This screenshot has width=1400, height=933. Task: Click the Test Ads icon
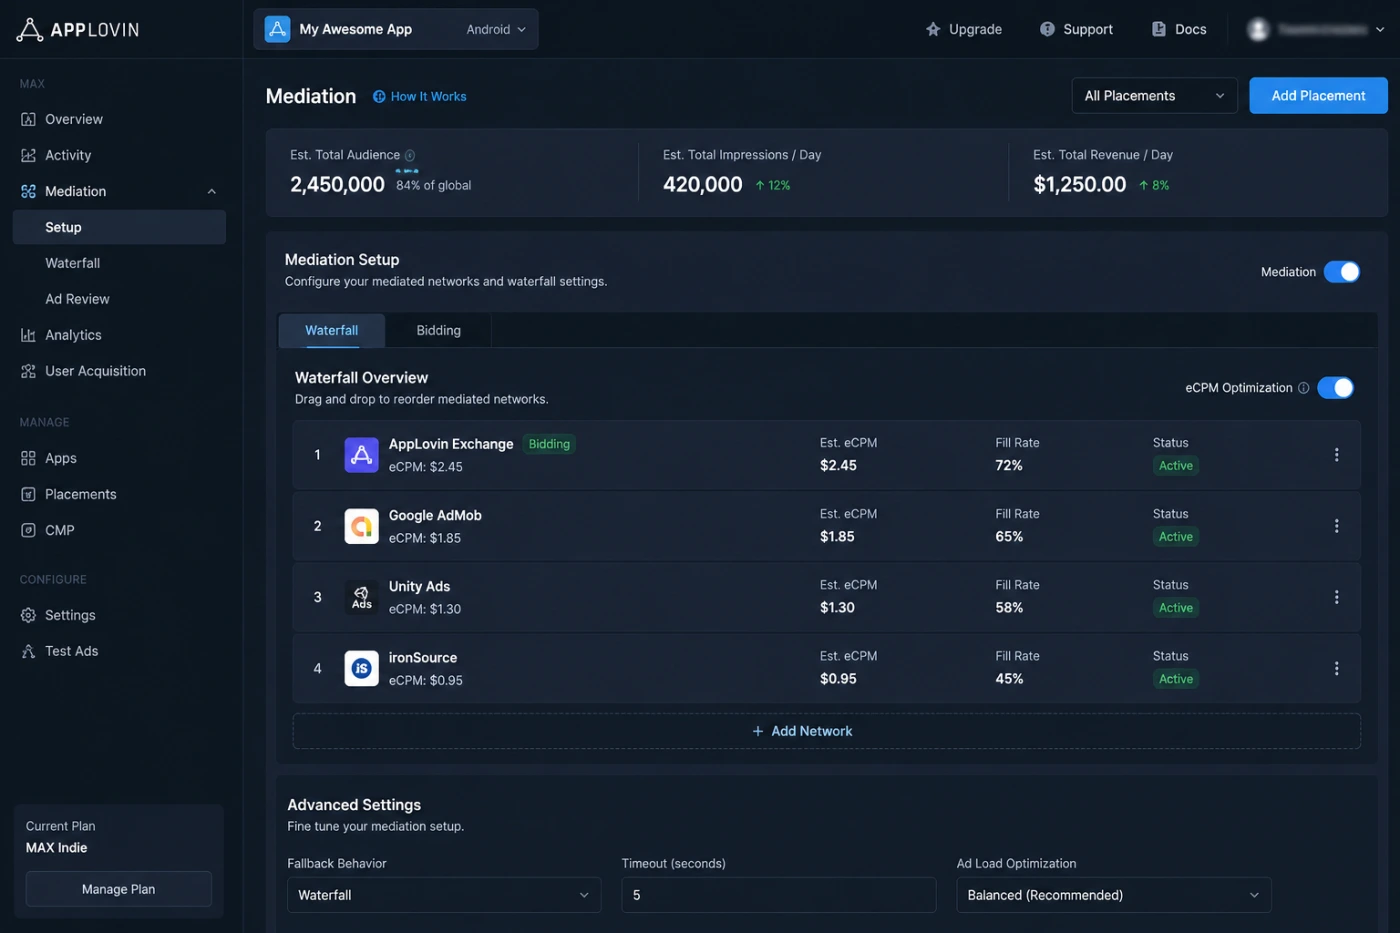[28, 651]
